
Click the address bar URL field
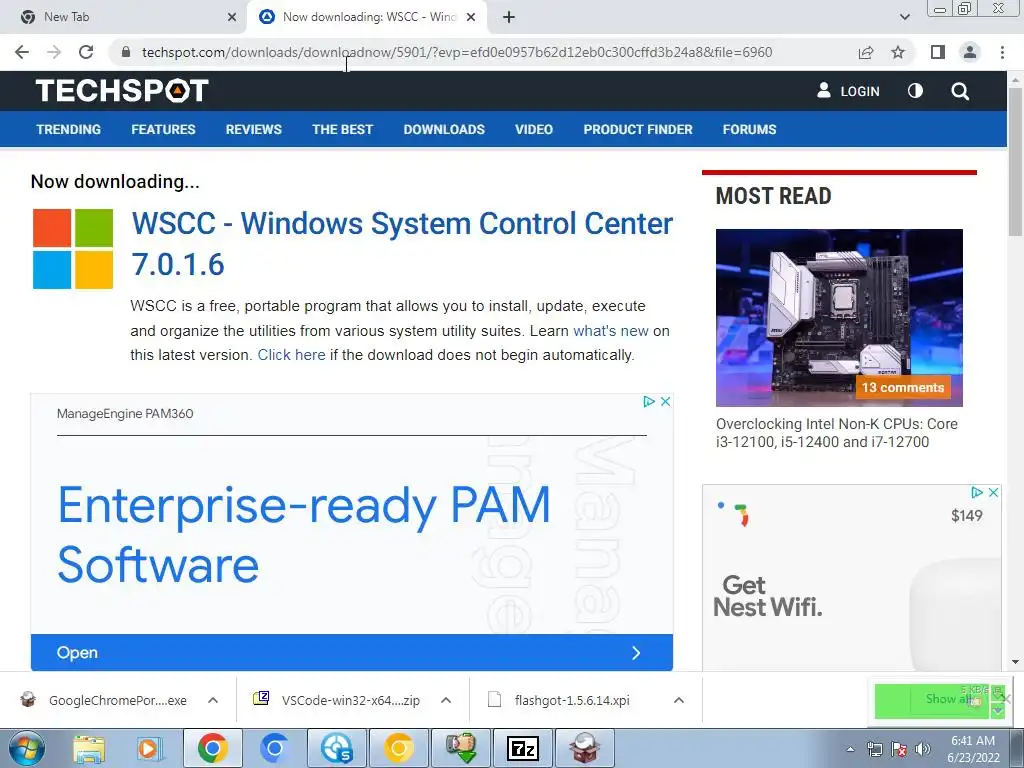(x=456, y=52)
